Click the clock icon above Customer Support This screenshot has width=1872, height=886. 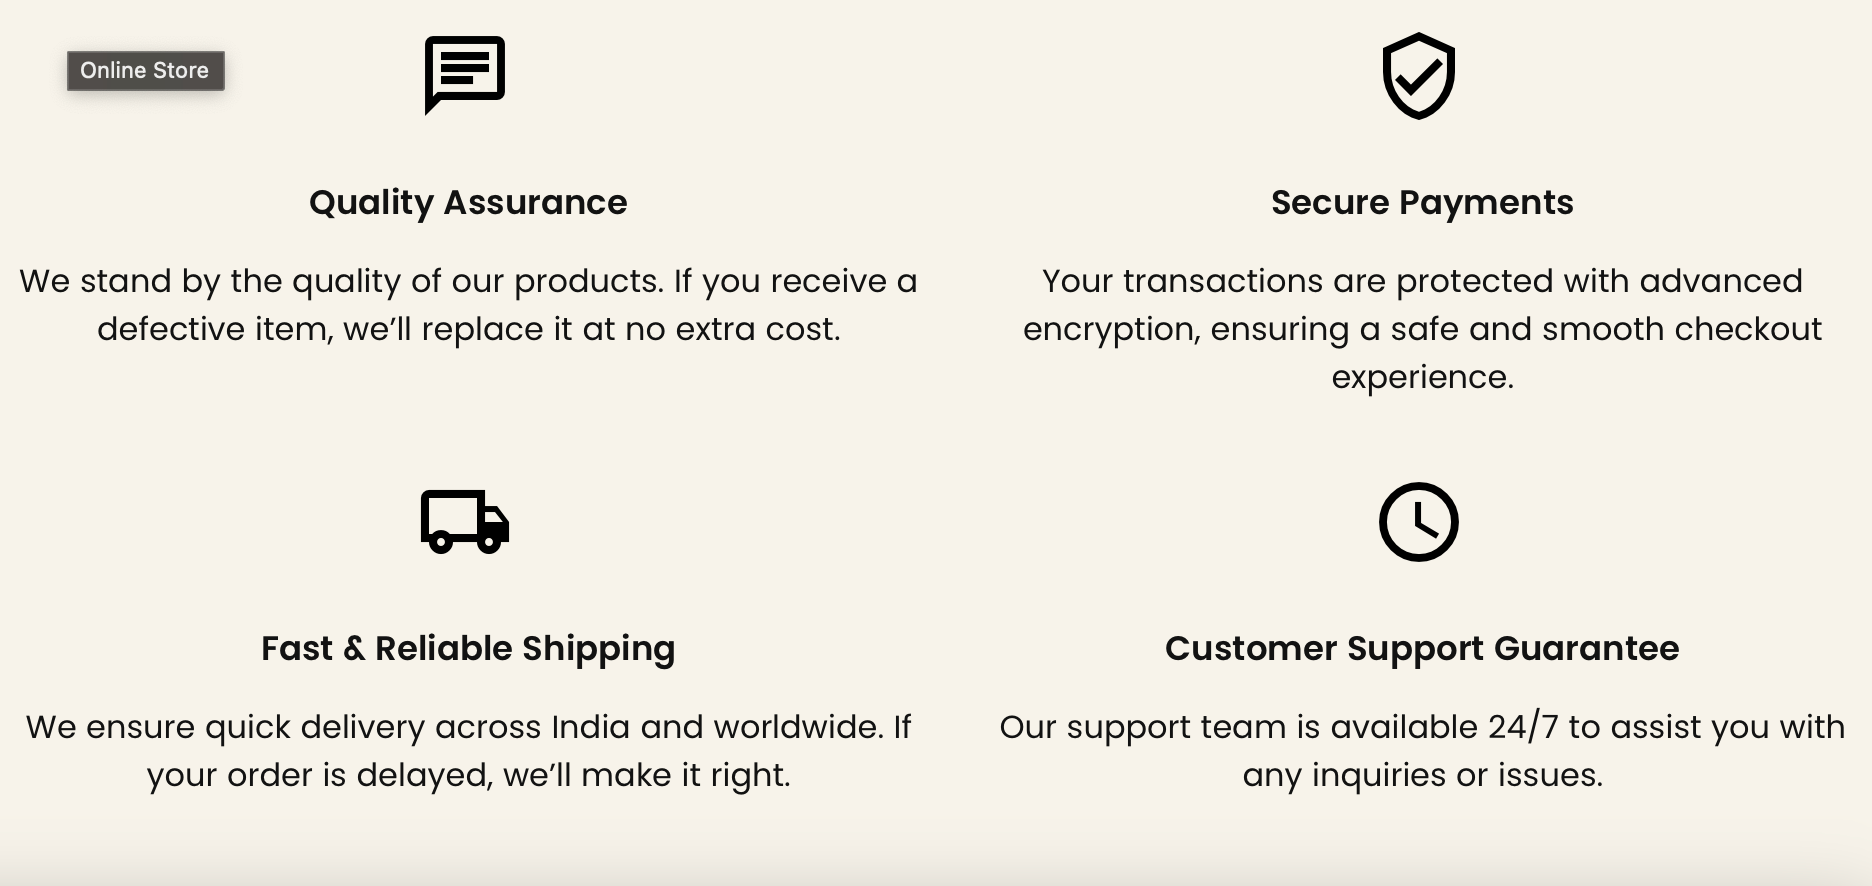[1418, 522]
